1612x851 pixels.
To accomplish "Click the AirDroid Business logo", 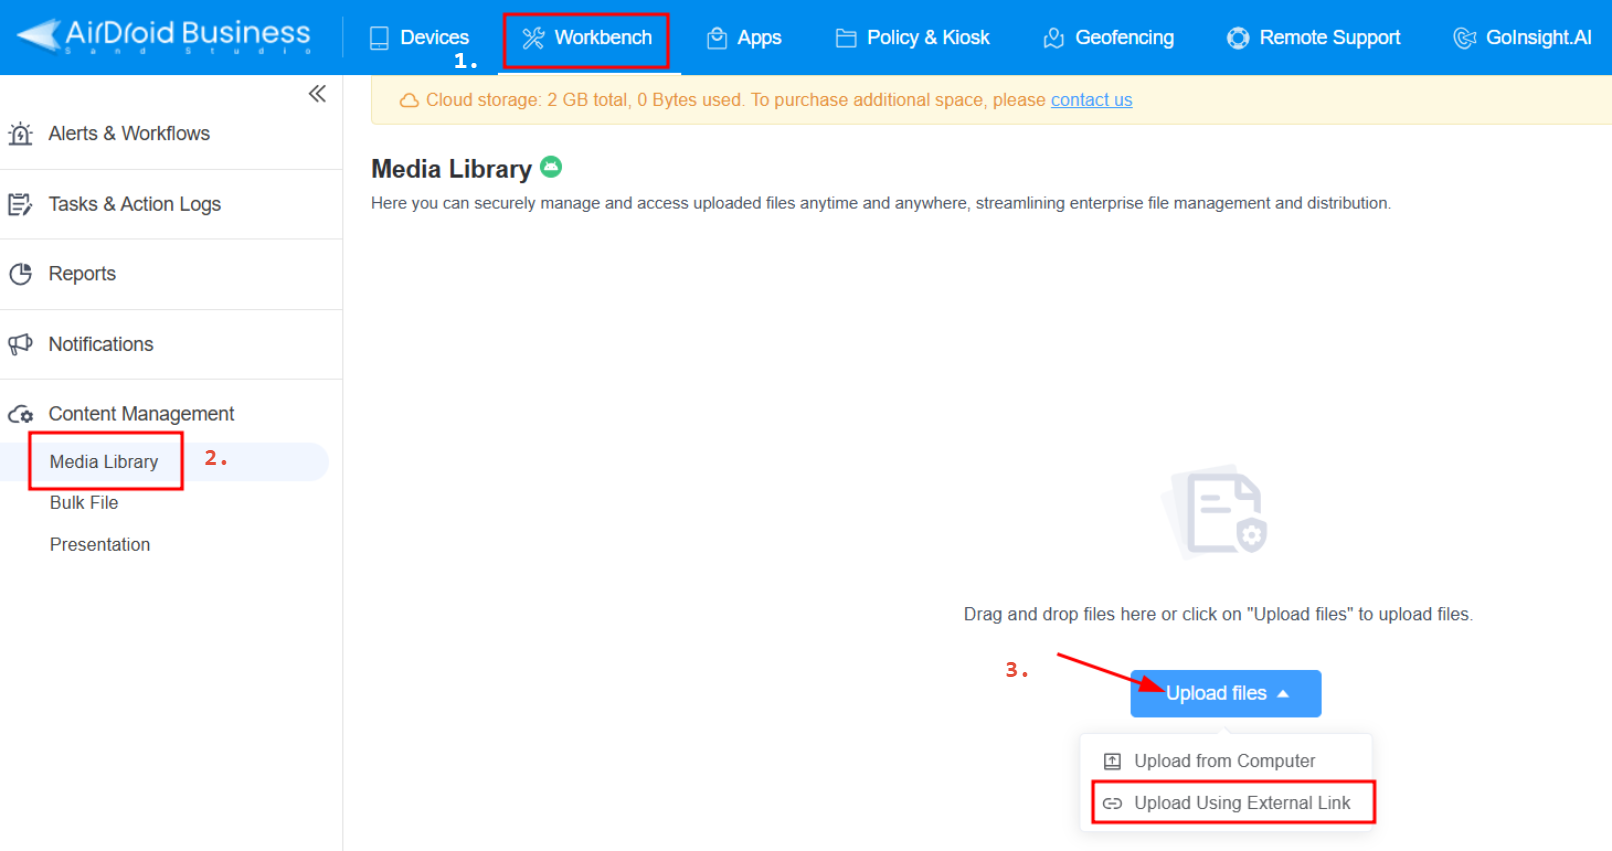I will click(164, 36).
